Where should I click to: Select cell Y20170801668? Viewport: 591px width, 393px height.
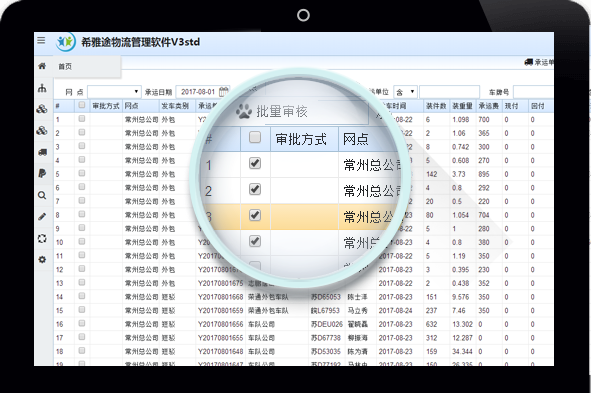coord(220,297)
